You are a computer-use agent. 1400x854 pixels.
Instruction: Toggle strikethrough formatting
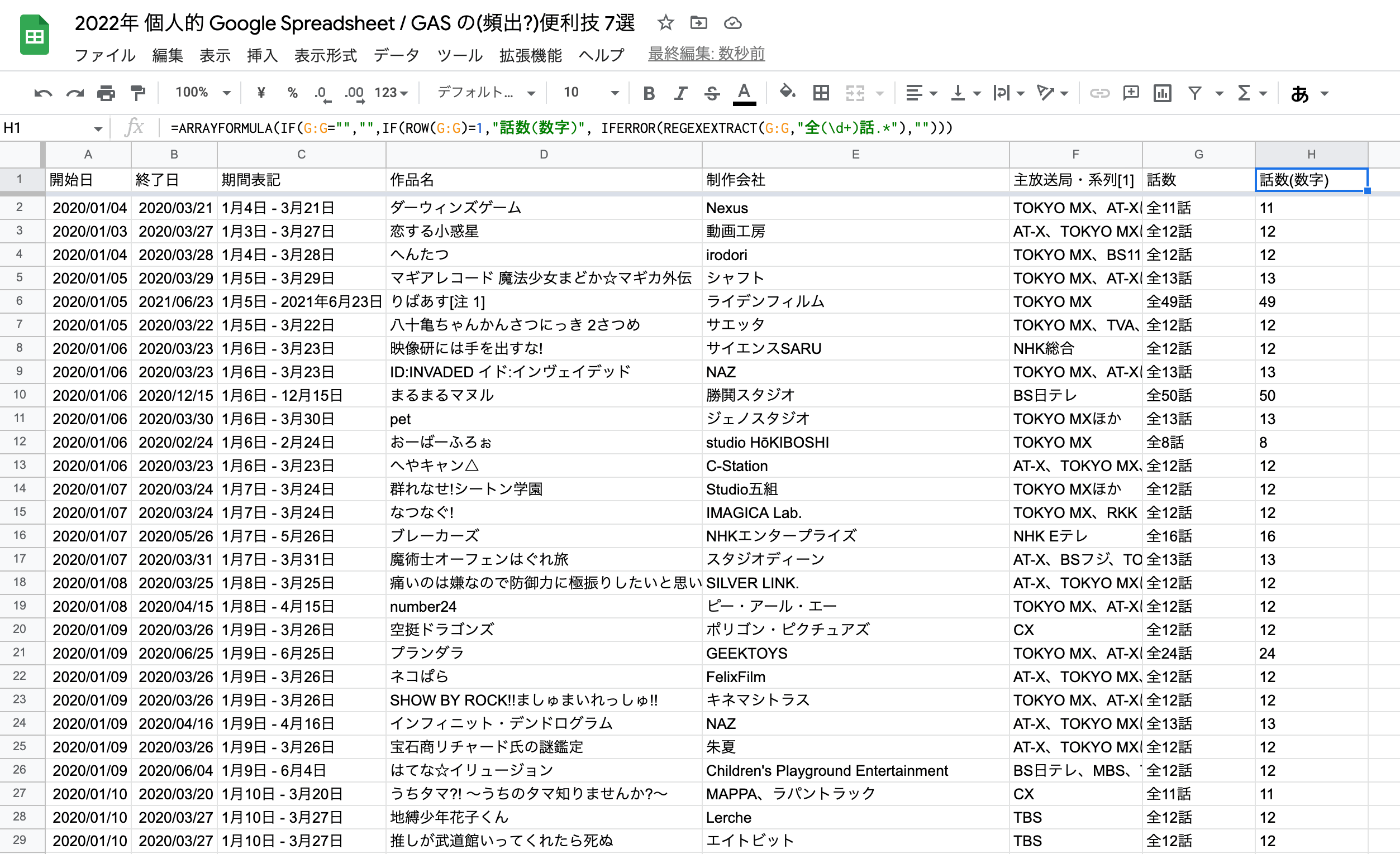coord(712,93)
